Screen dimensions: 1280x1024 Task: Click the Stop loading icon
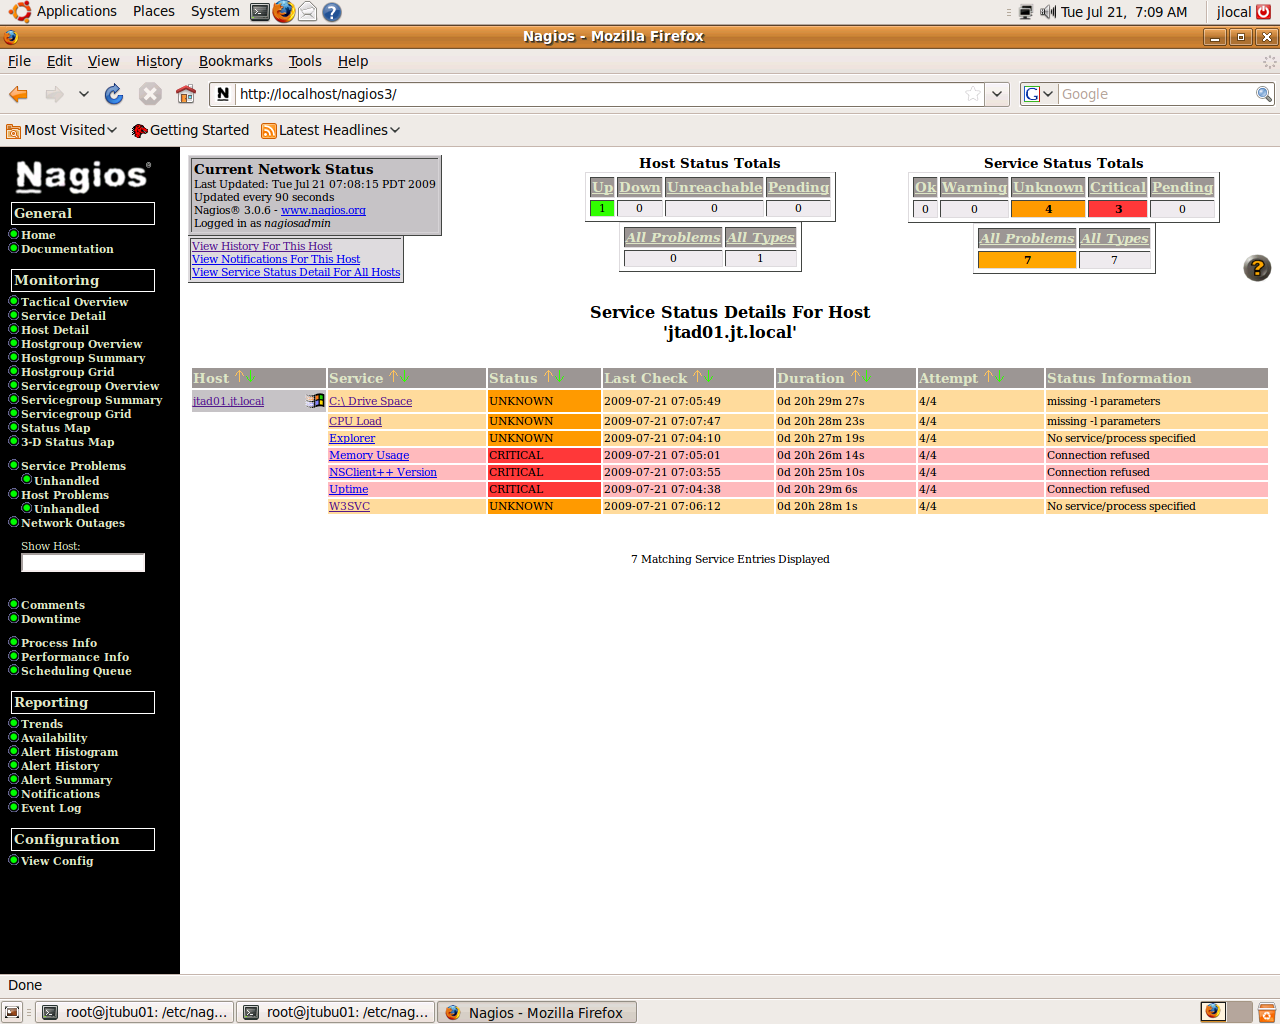(x=150, y=94)
